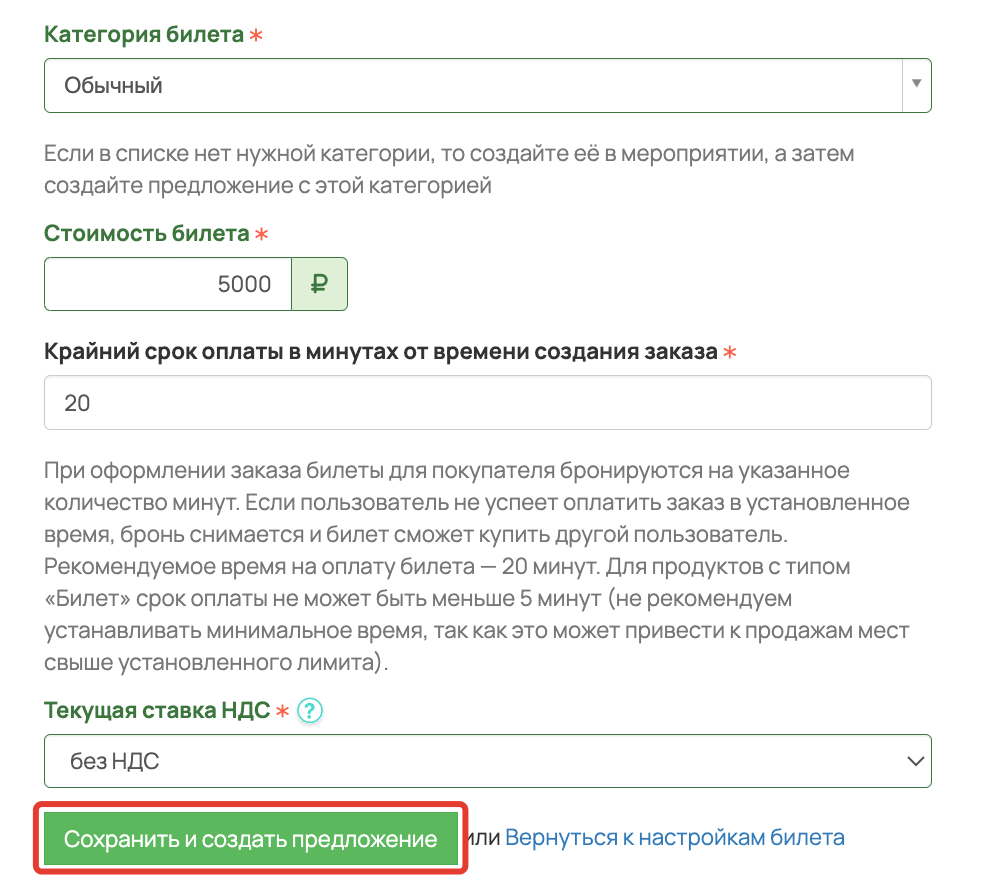Image resolution: width=994 pixels, height=894 pixels.
Task: Click the Категория билета label
Action: 144,34
